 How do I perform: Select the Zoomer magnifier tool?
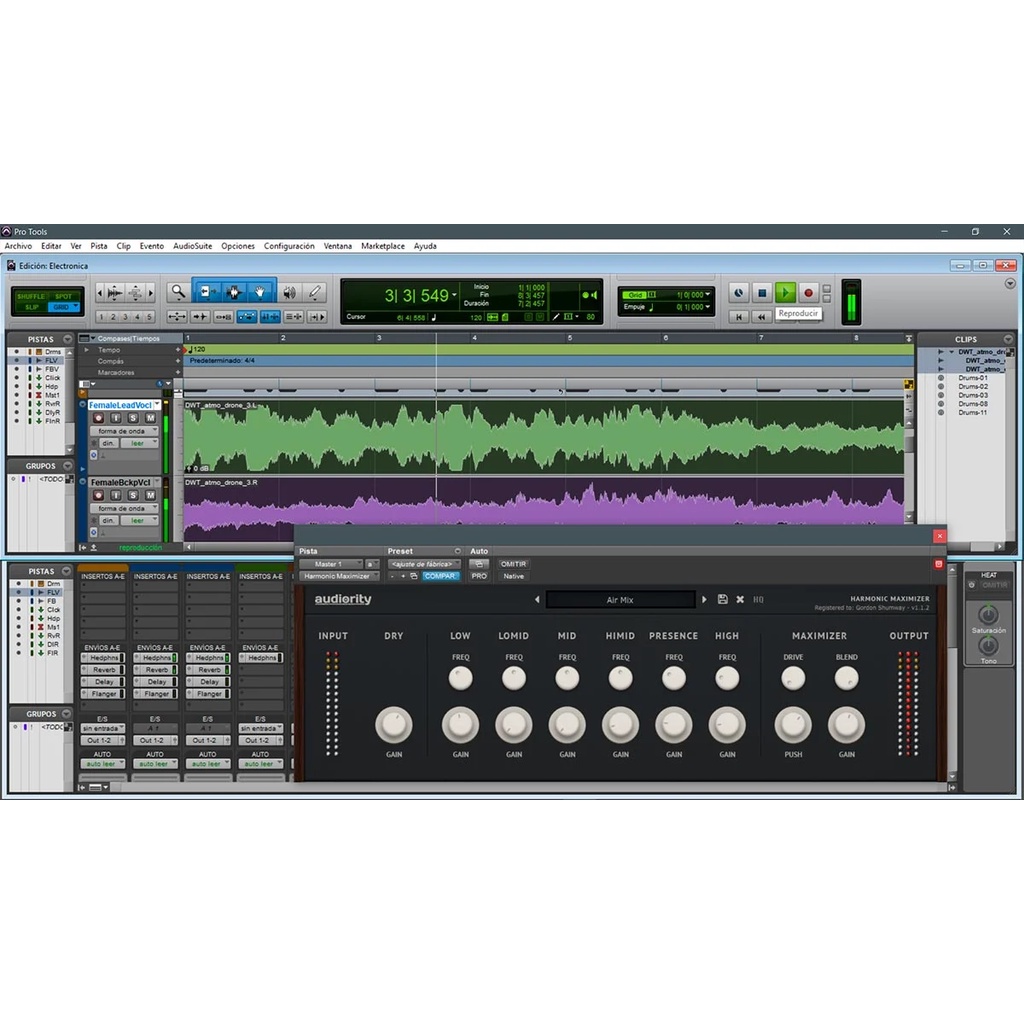tap(178, 293)
